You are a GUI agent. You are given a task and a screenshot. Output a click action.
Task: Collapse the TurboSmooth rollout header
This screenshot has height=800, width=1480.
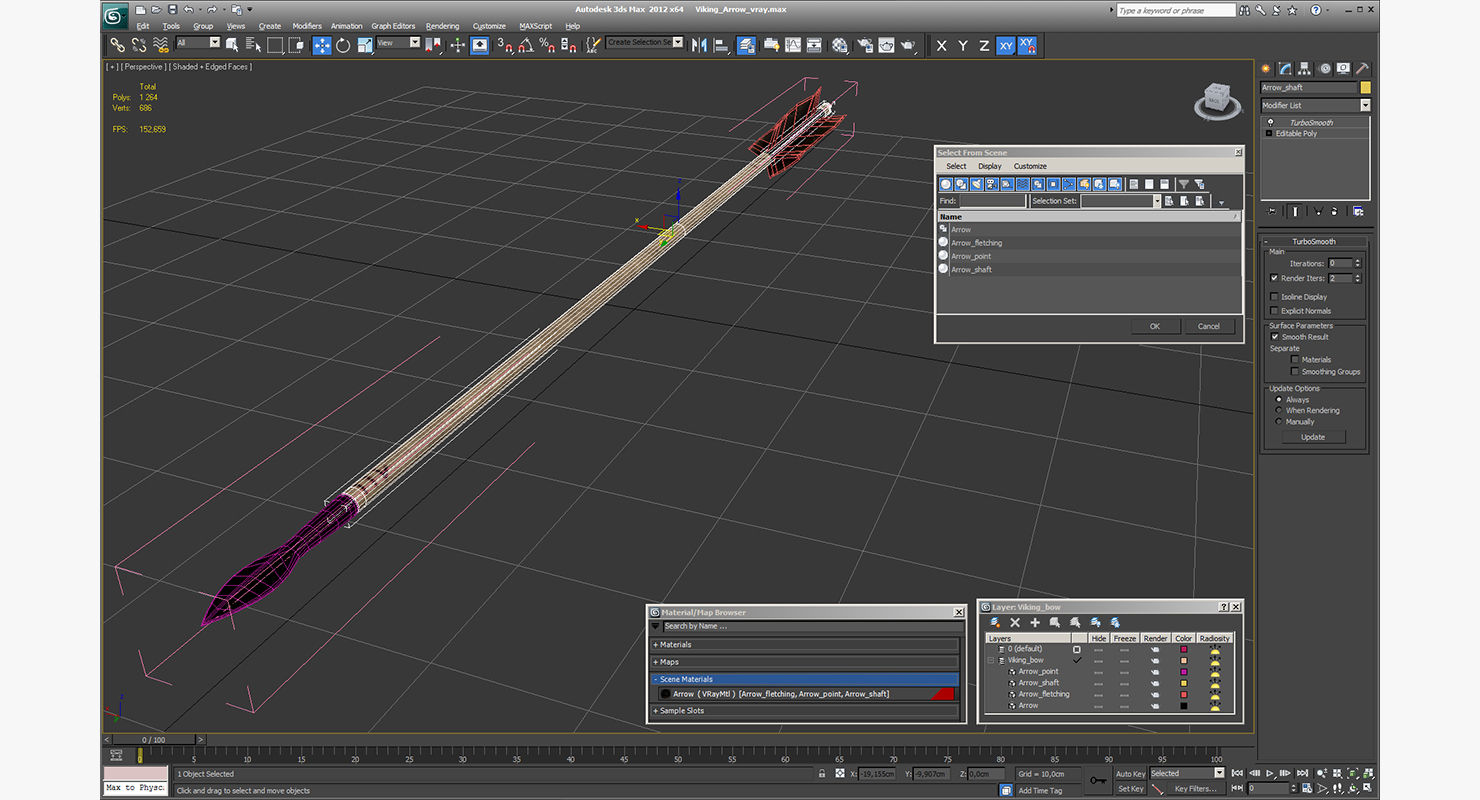coord(1314,241)
